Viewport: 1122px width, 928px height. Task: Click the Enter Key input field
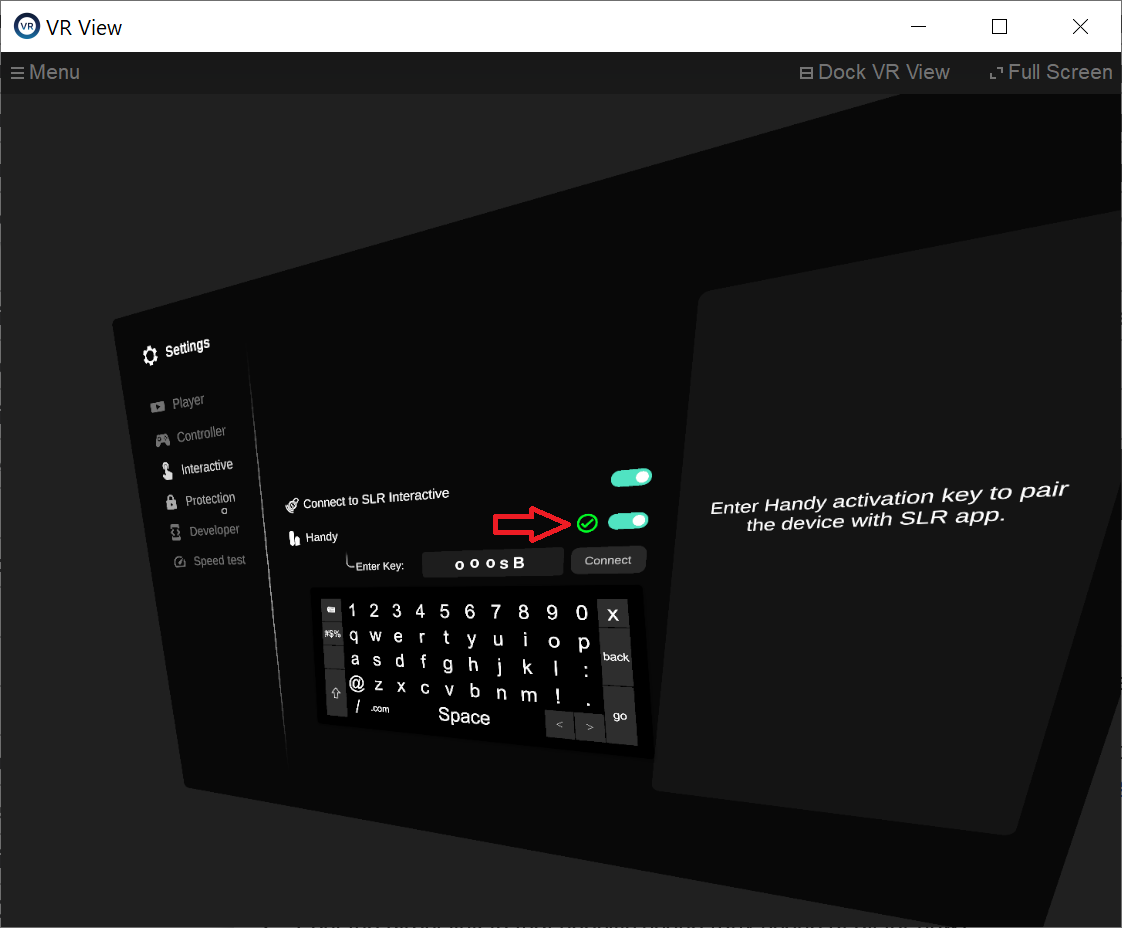tap(490, 564)
